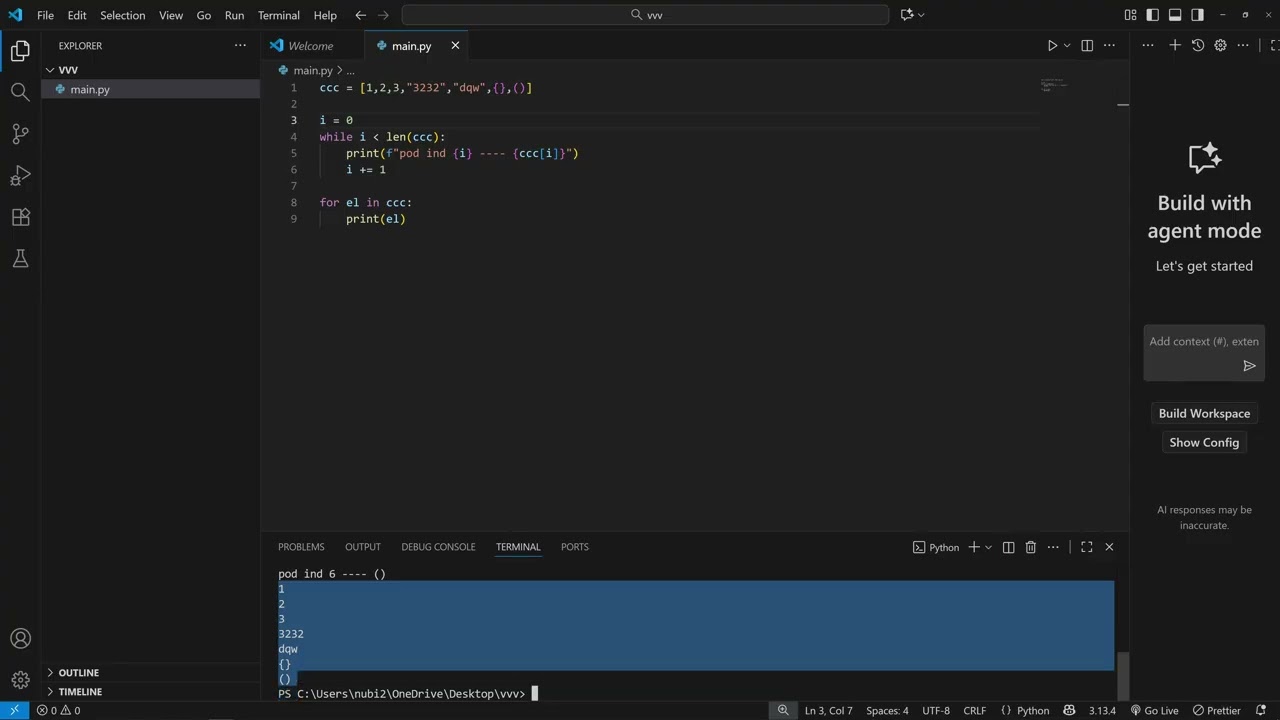This screenshot has width=1280, height=720.
Task: Switch to the Output panel tab
Action: [363, 547]
